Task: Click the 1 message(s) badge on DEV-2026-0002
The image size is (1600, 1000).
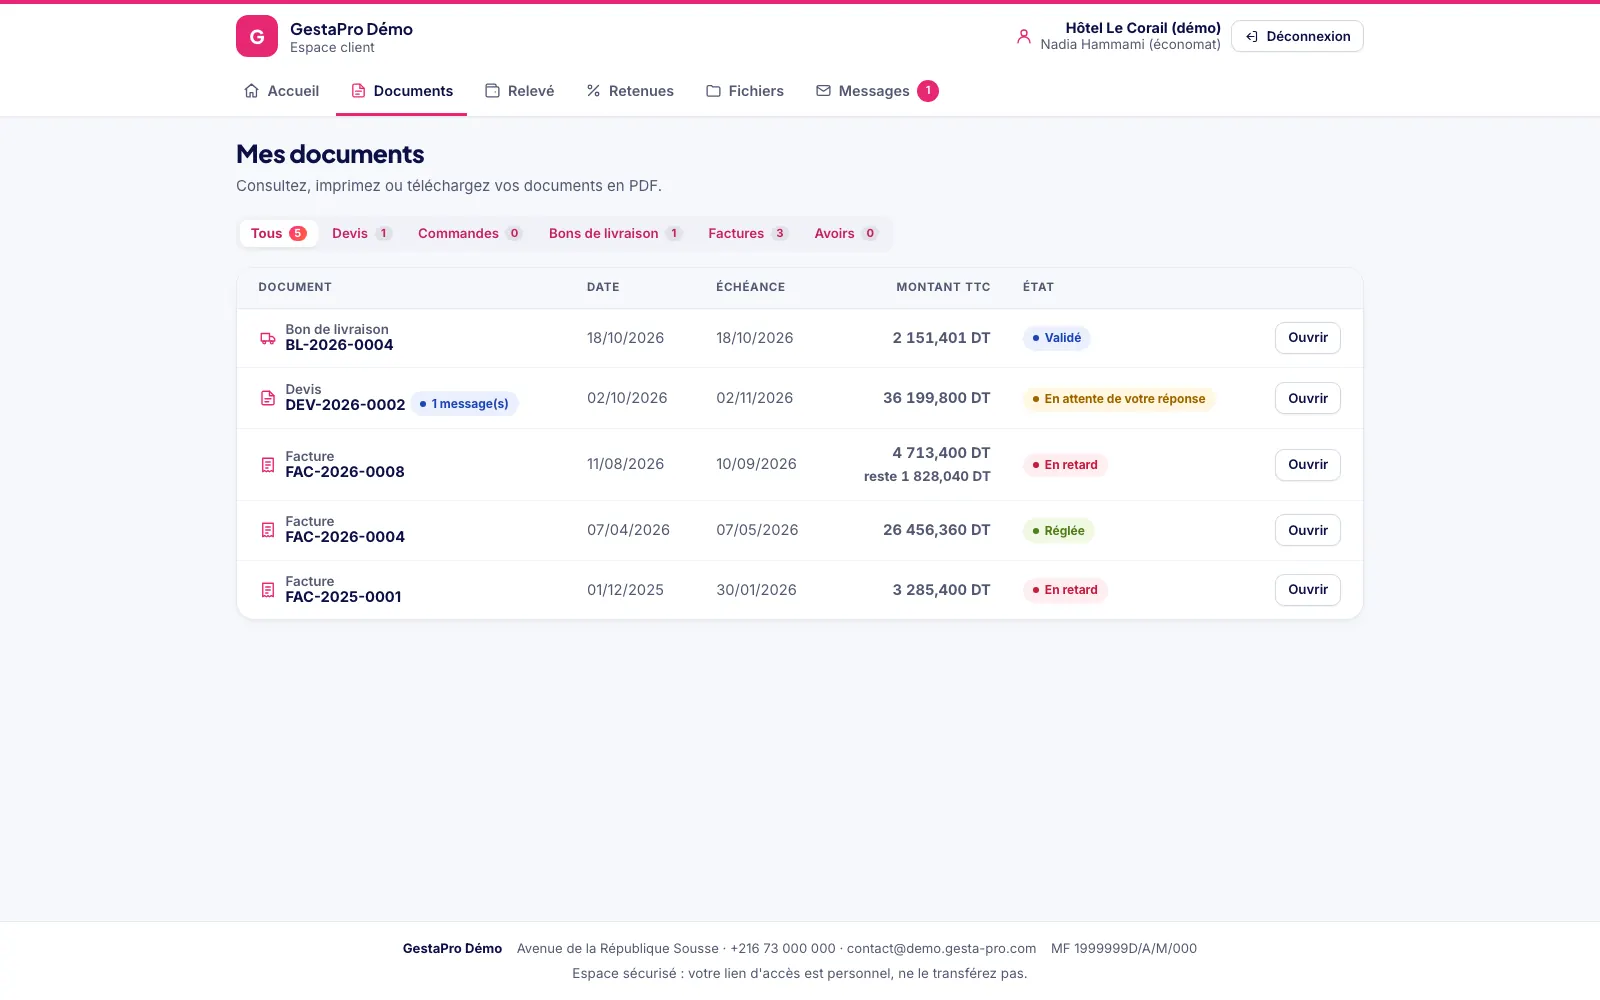Action: tap(464, 404)
